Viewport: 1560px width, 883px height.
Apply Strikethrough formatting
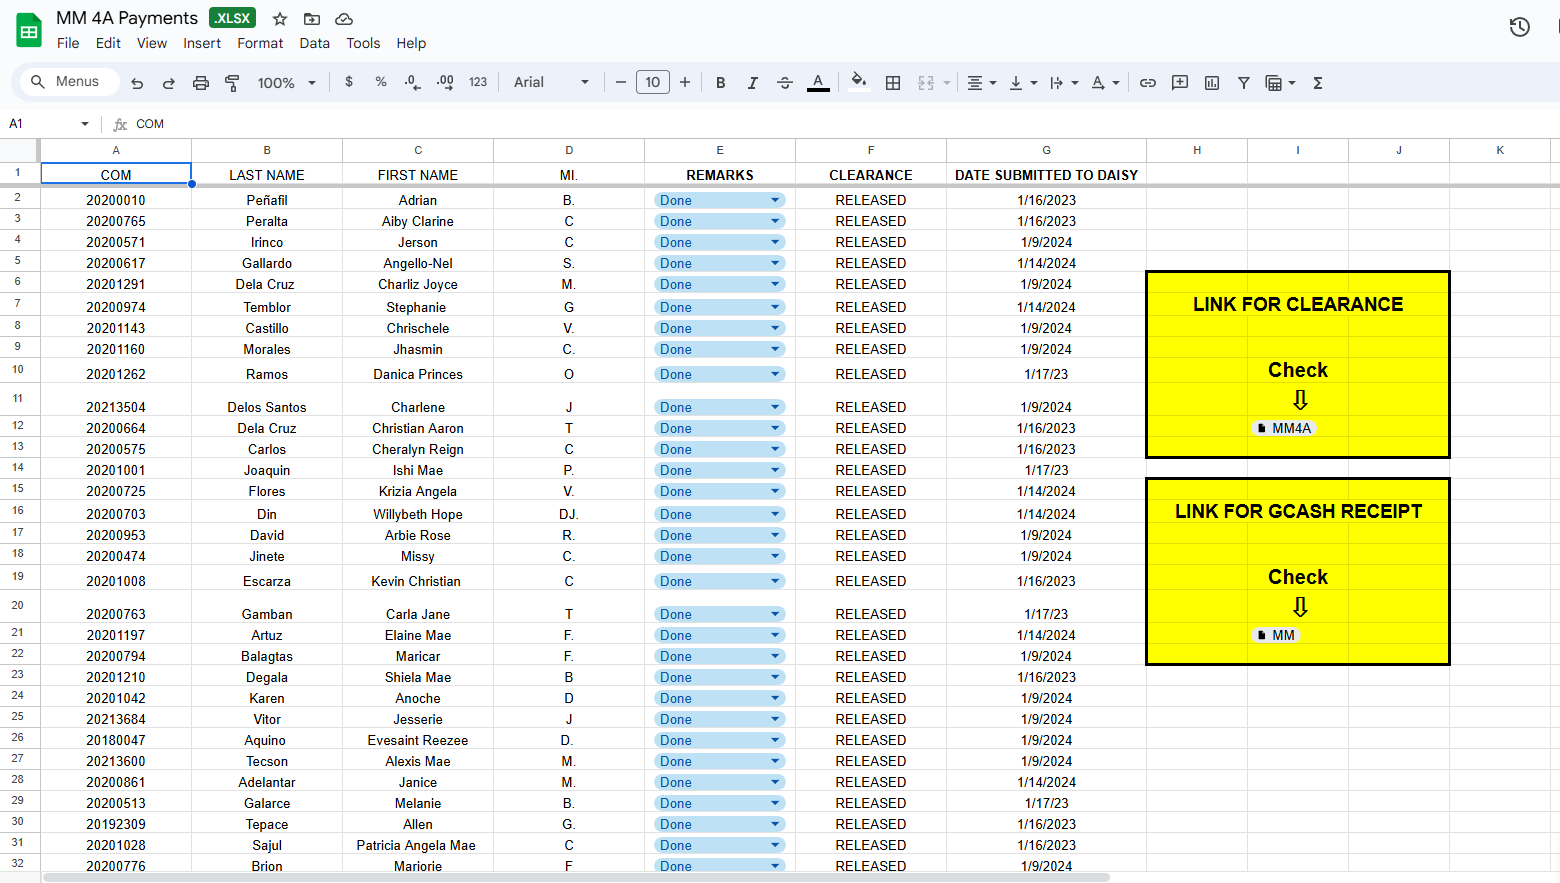(x=785, y=83)
